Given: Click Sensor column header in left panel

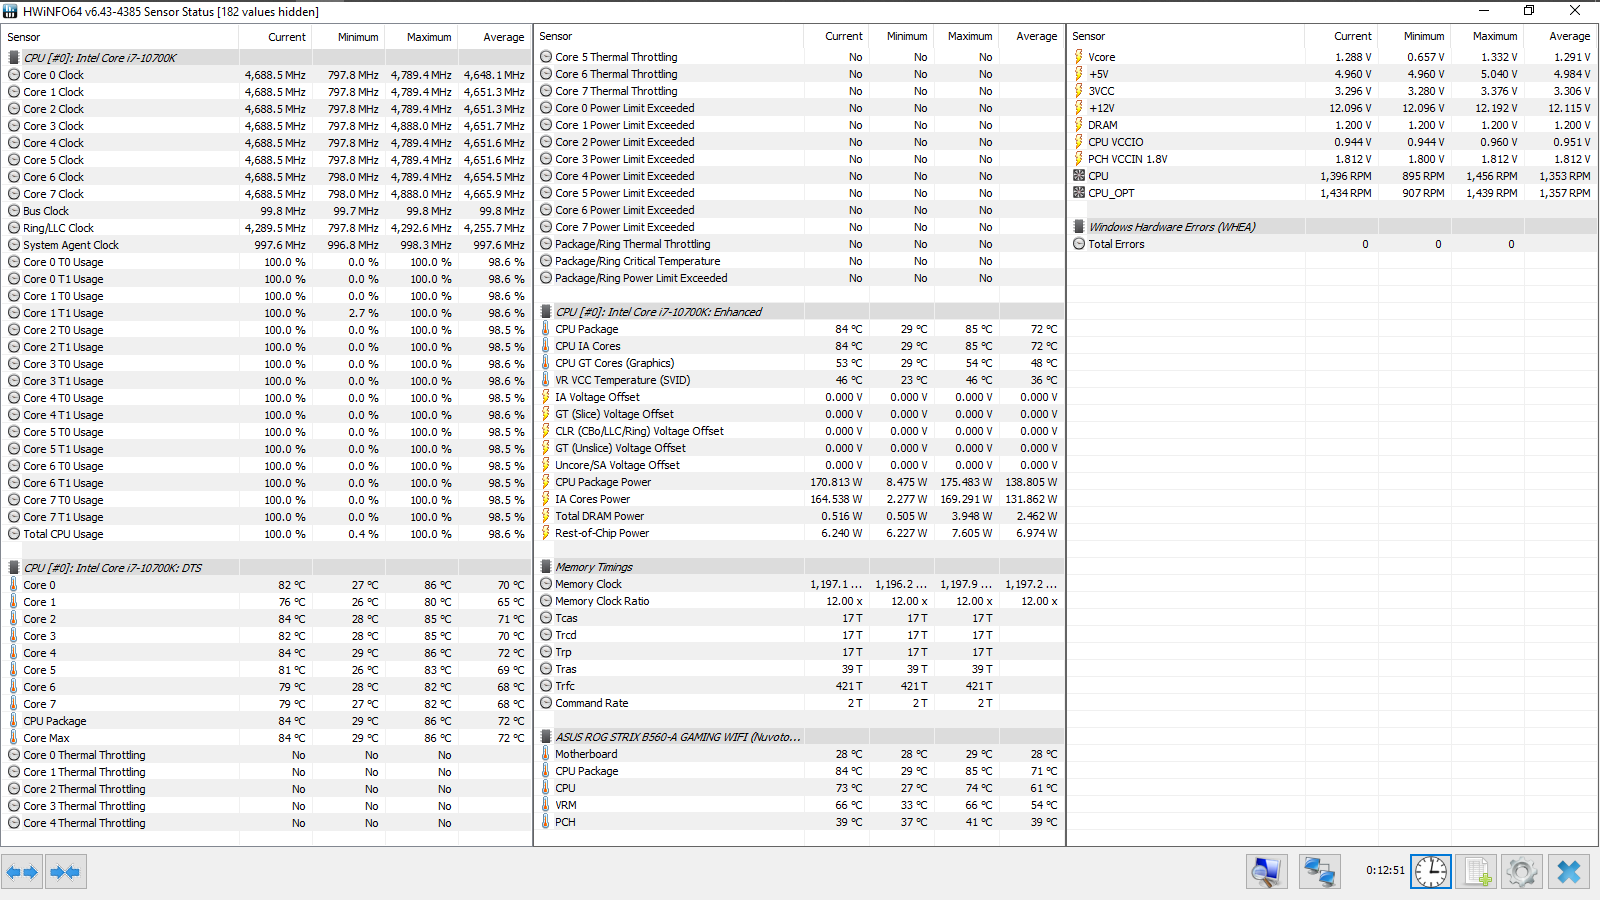Looking at the screenshot, I should coord(120,37).
